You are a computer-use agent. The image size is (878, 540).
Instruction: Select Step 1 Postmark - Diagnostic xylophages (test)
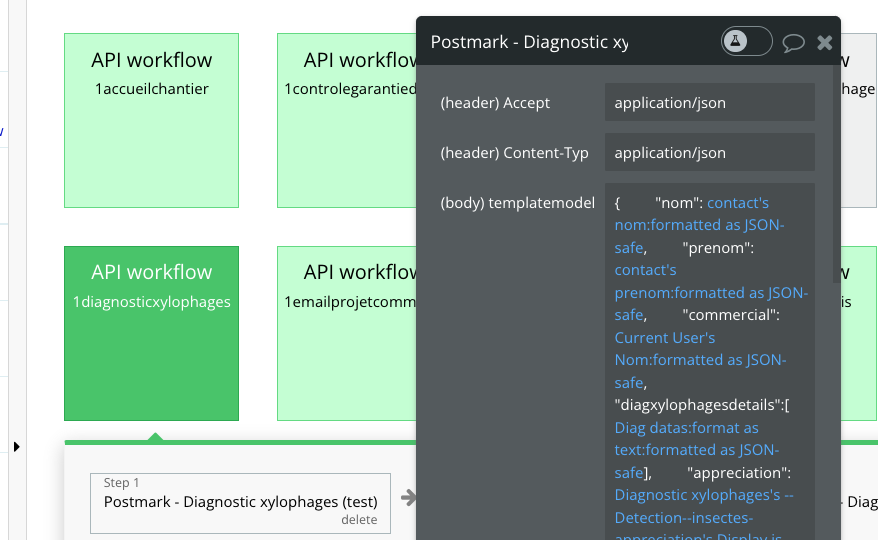[x=240, y=503]
